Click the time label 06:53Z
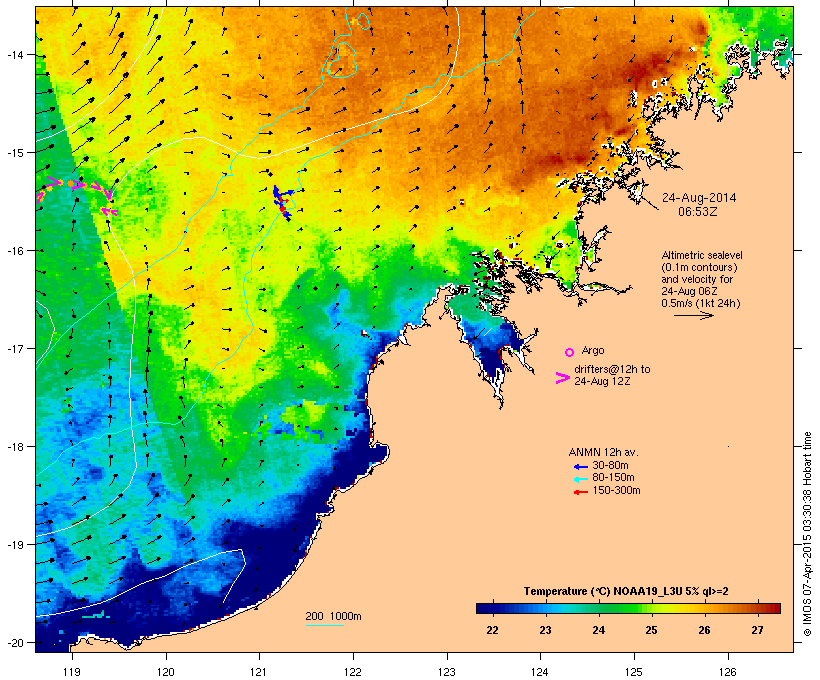The image size is (820, 680). (698, 212)
